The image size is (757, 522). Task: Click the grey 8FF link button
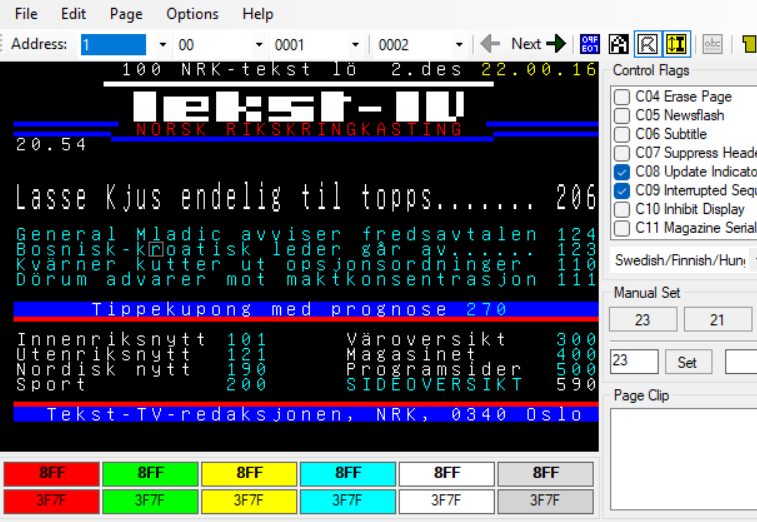(546, 473)
